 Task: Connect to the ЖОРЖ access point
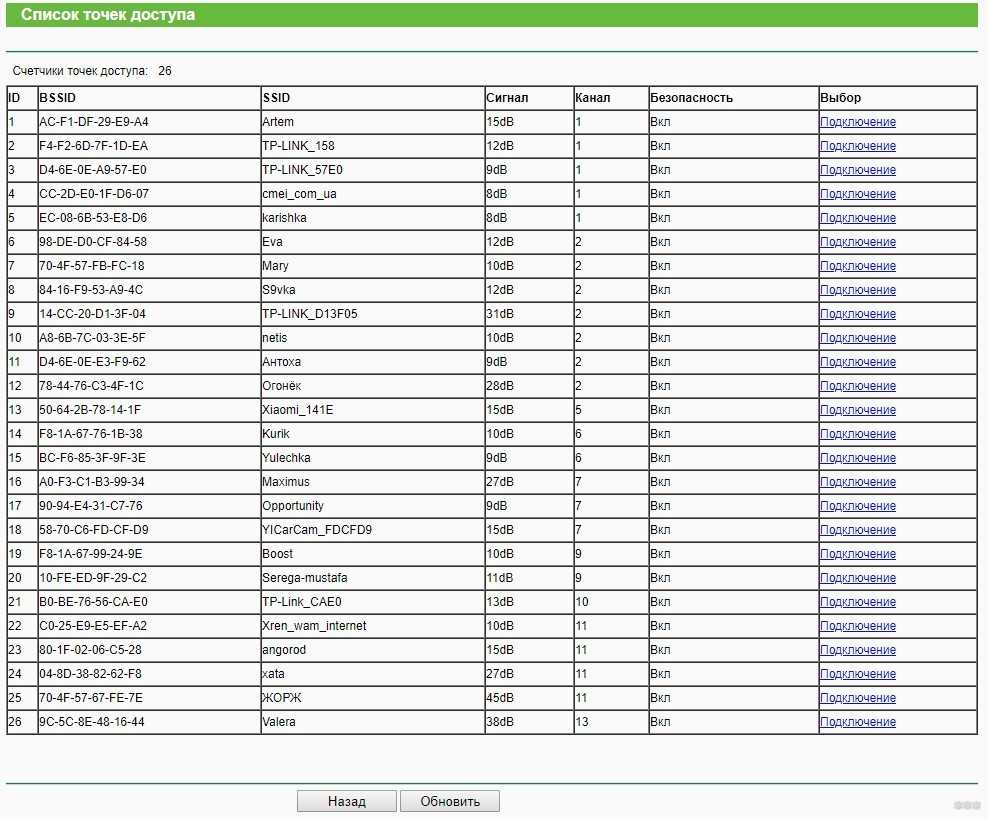(x=857, y=698)
